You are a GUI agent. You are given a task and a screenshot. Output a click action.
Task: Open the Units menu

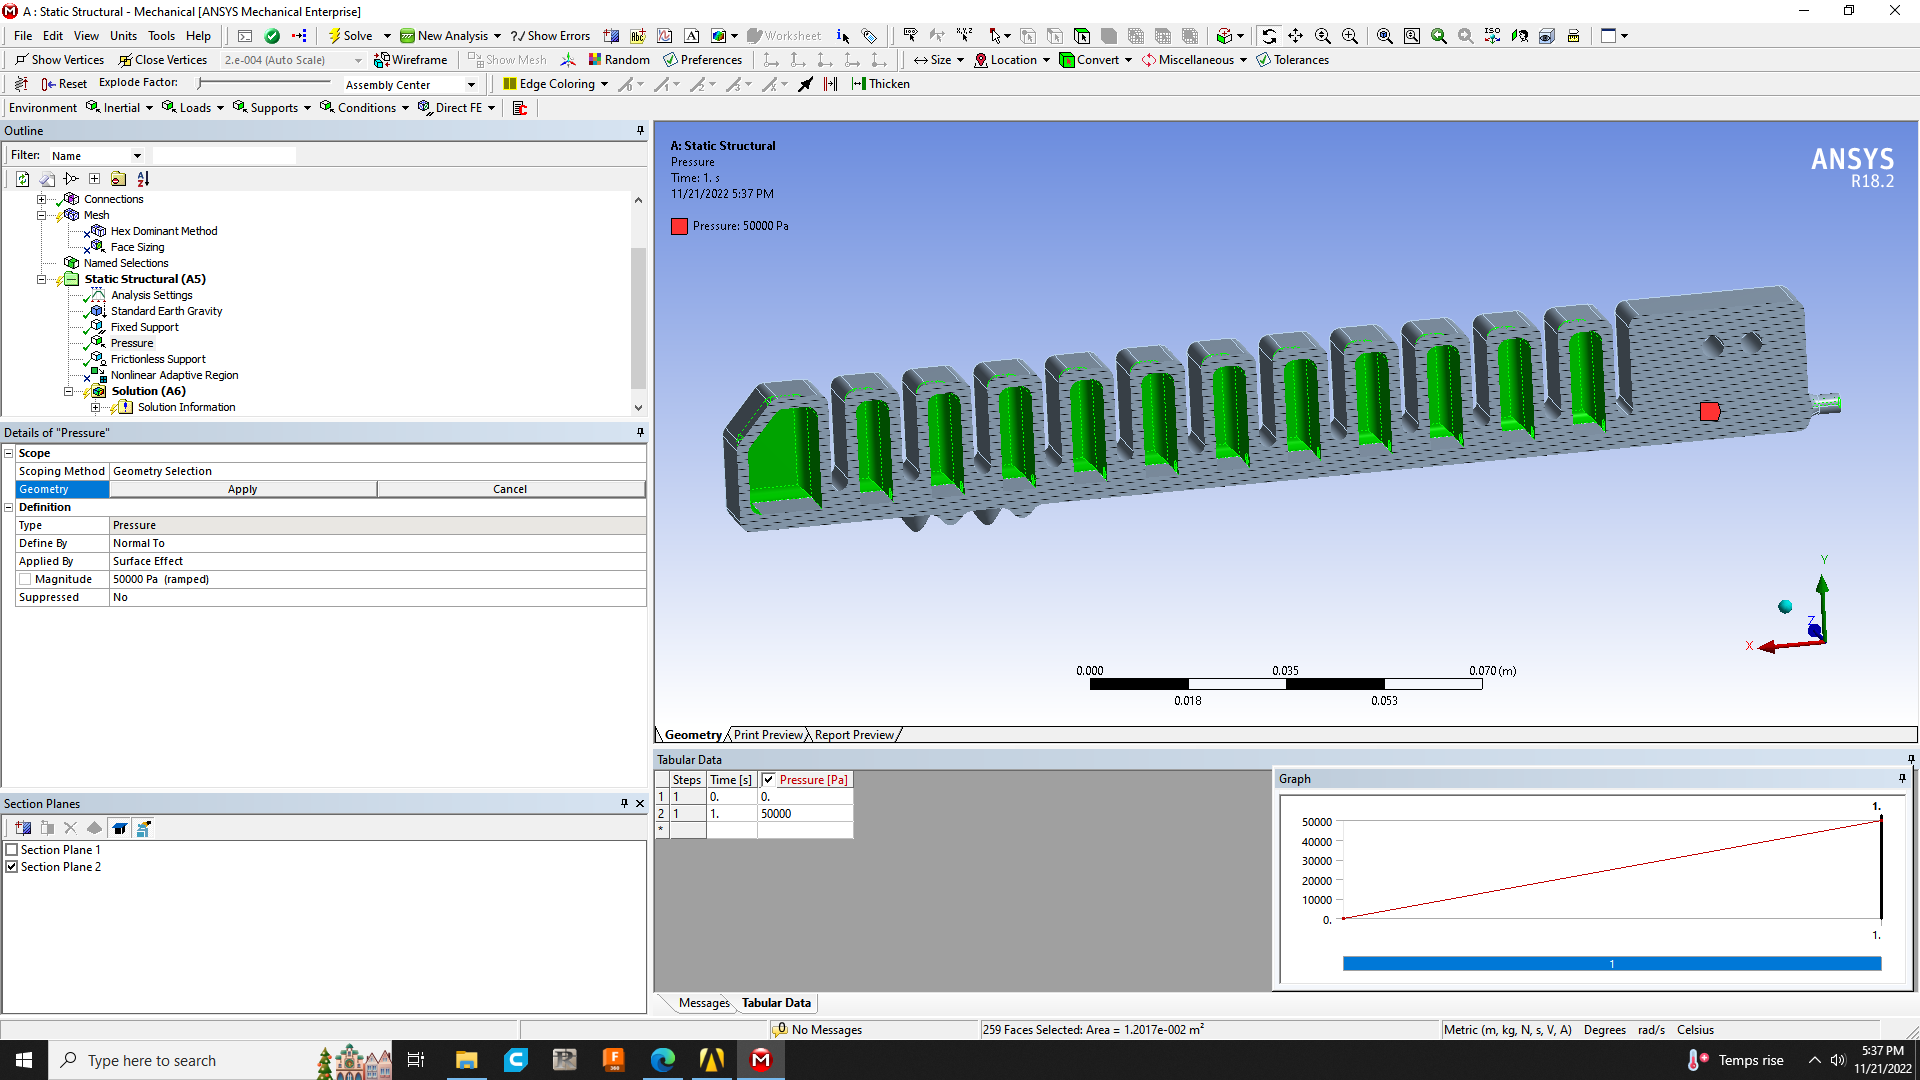tap(123, 36)
